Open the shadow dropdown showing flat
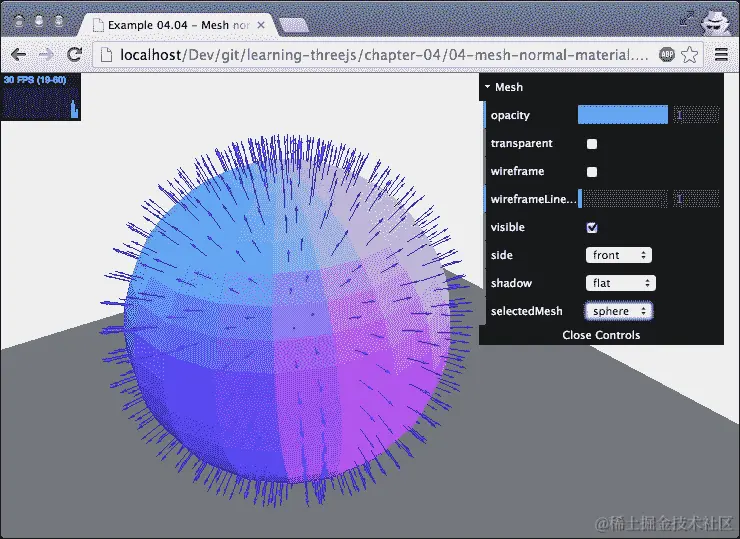The width and height of the screenshot is (740, 539). point(621,283)
